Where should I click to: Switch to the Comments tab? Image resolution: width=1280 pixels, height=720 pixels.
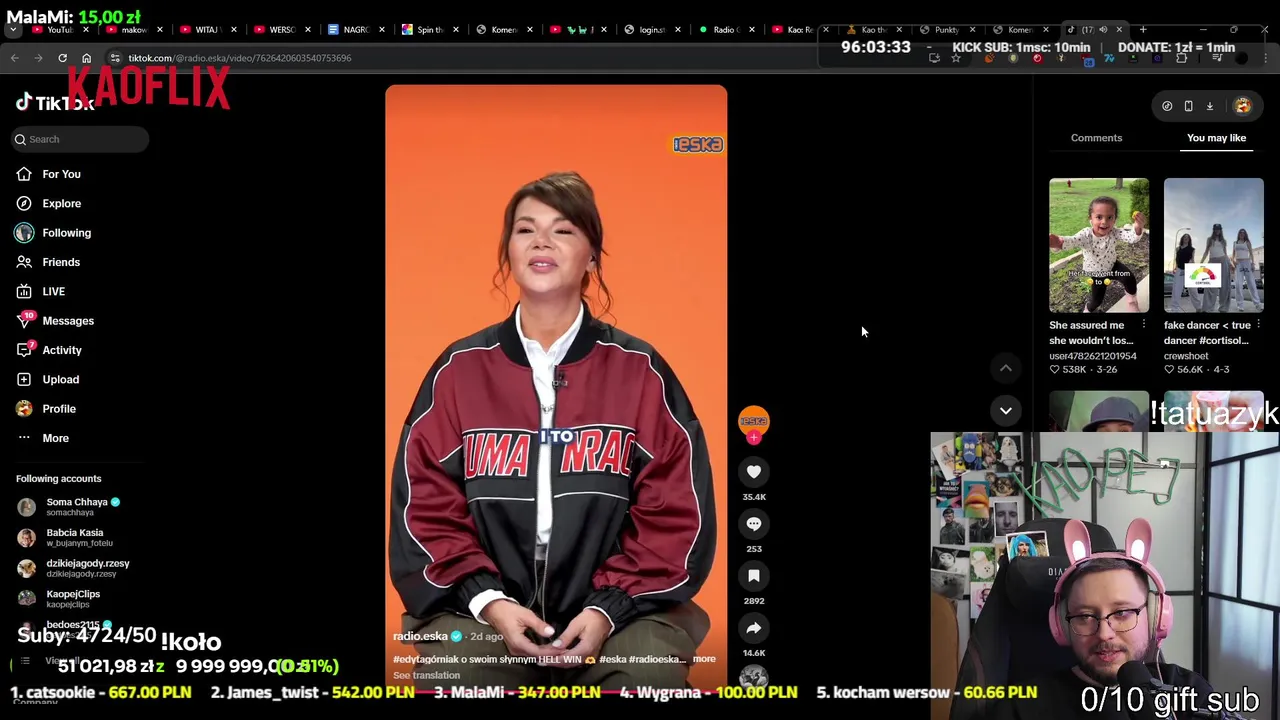(1096, 138)
